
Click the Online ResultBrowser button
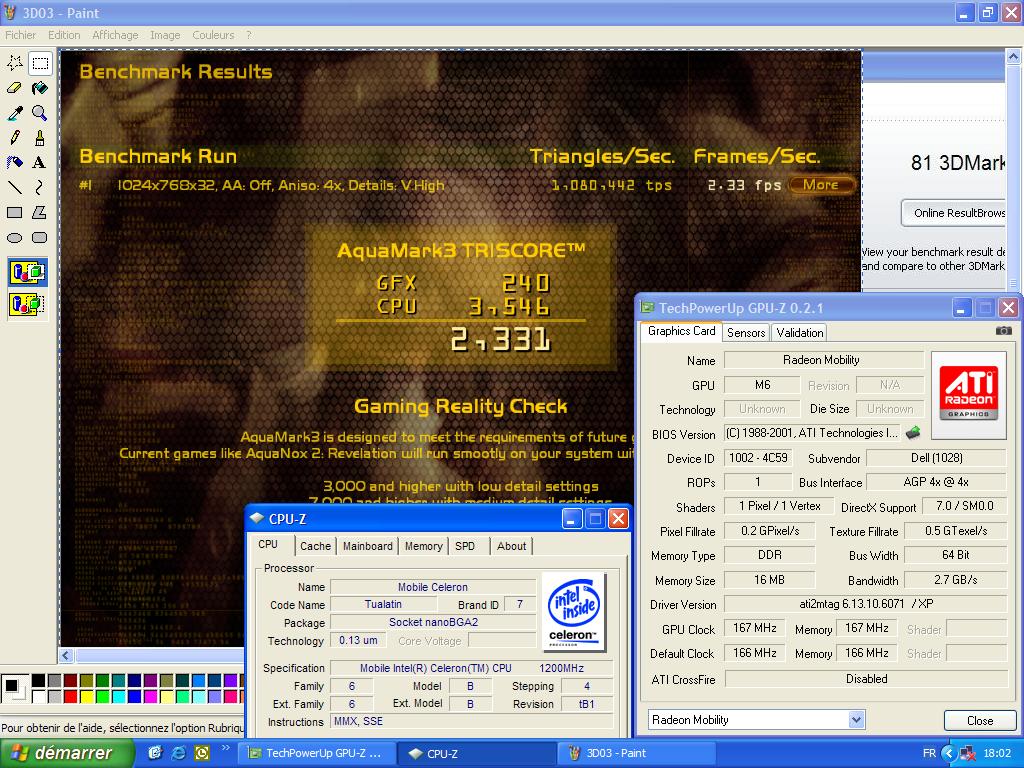click(x=953, y=213)
